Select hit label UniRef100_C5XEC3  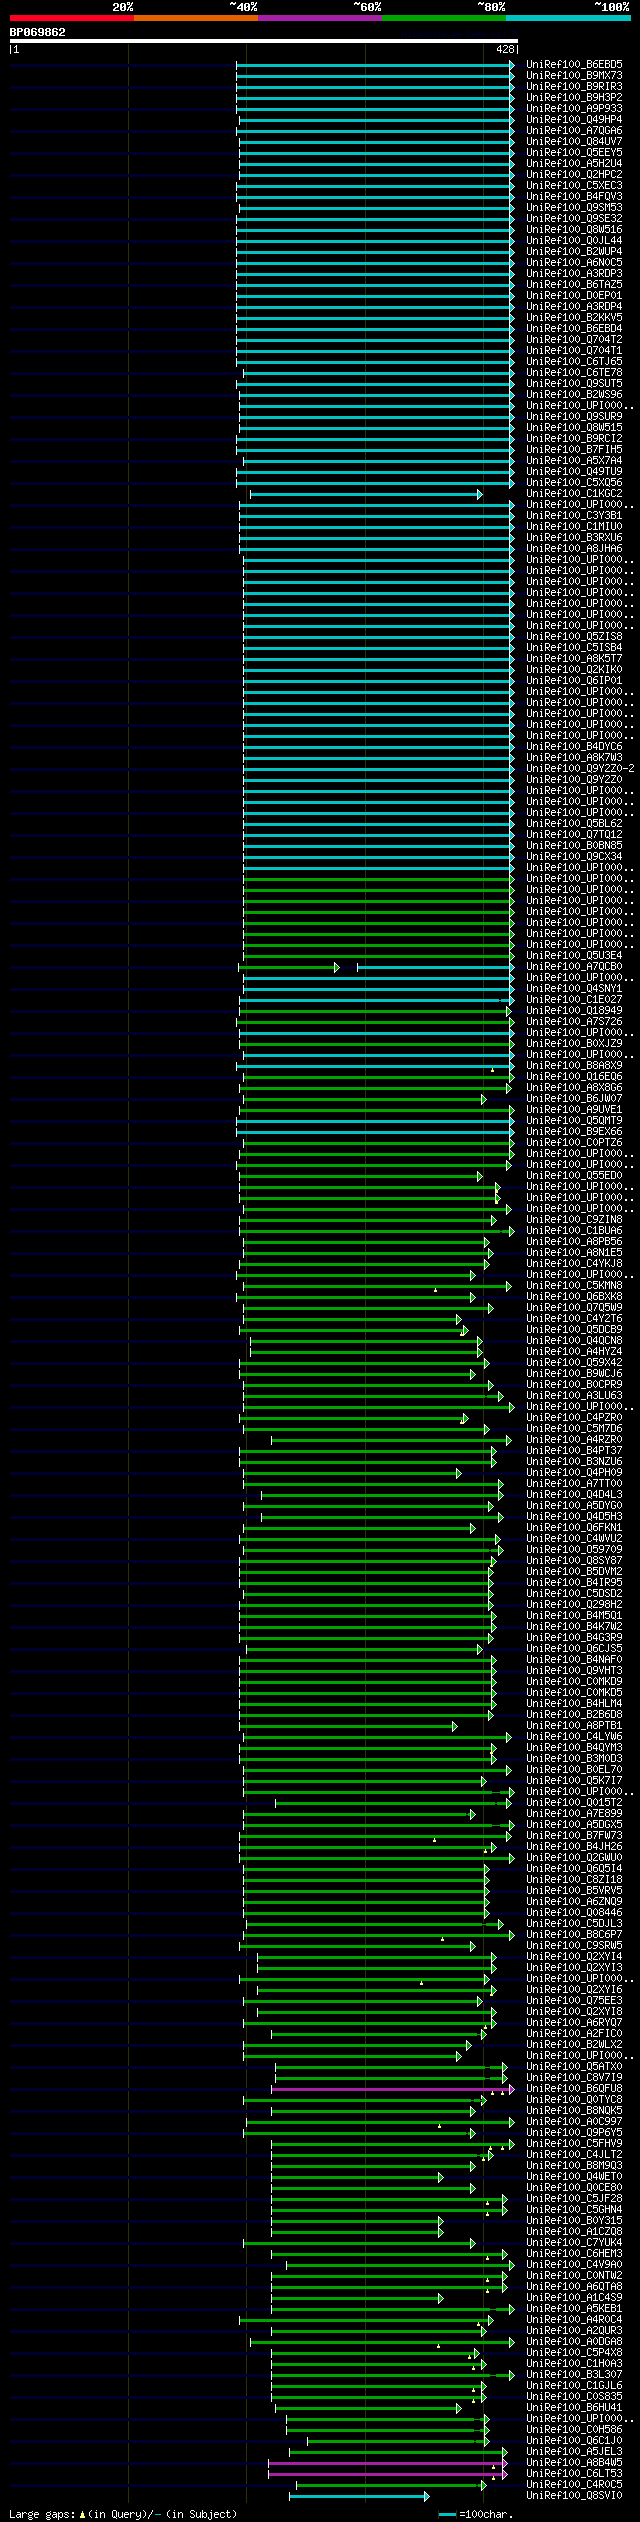(x=574, y=186)
